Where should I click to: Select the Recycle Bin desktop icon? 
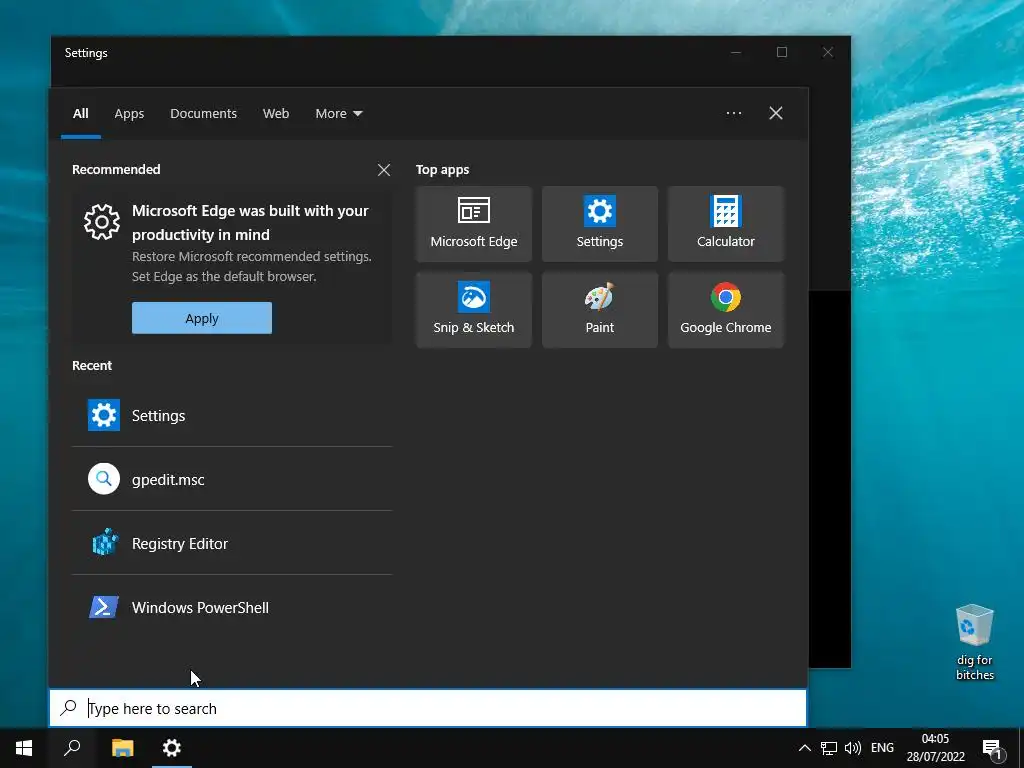point(974,643)
